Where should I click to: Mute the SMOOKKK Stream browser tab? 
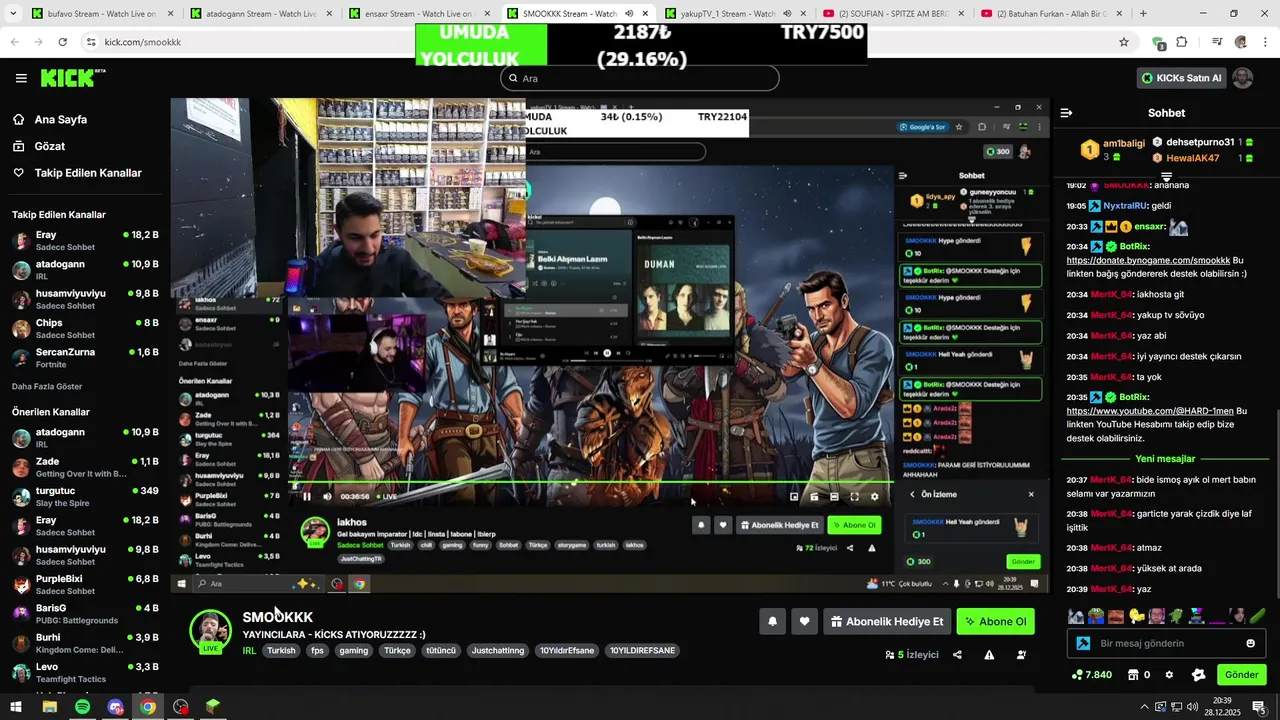(x=629, y=14)
